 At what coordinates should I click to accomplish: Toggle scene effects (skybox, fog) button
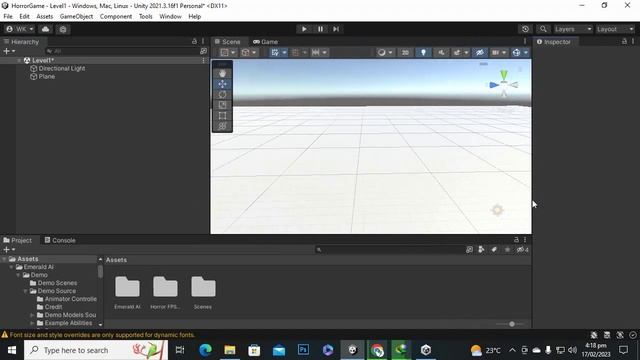coord(457,52)
